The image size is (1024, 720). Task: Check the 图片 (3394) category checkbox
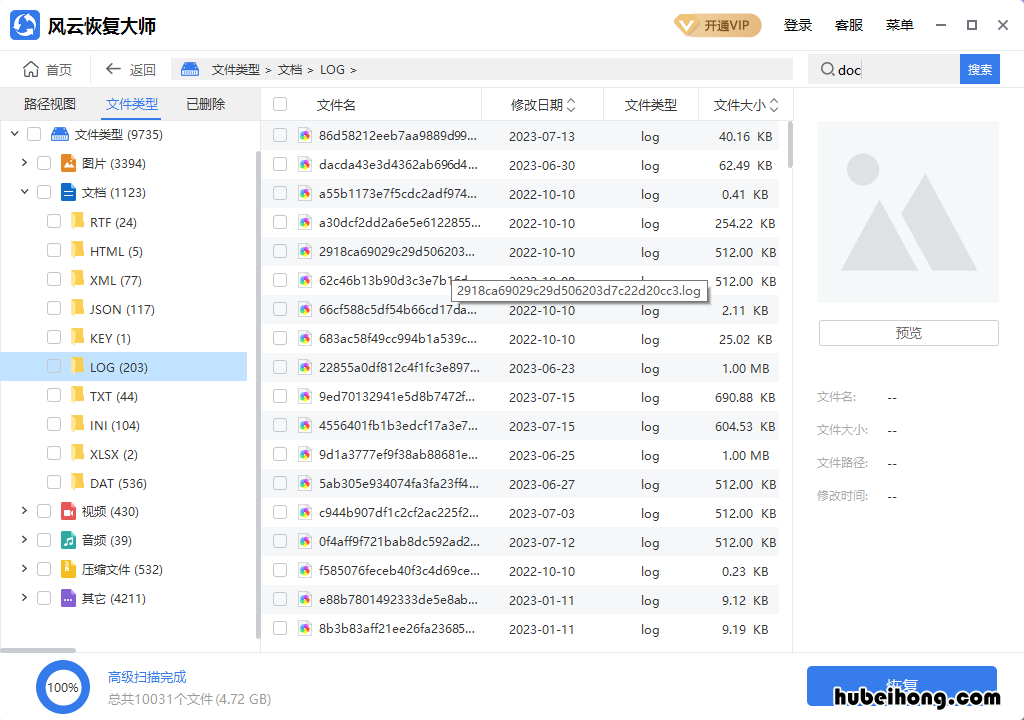44,163
